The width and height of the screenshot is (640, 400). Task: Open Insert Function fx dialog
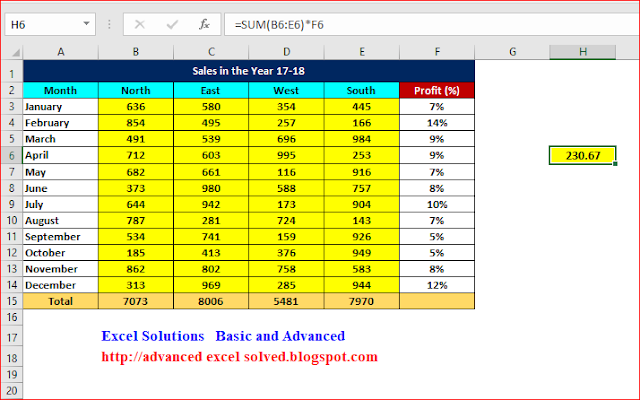coord(204,25)
